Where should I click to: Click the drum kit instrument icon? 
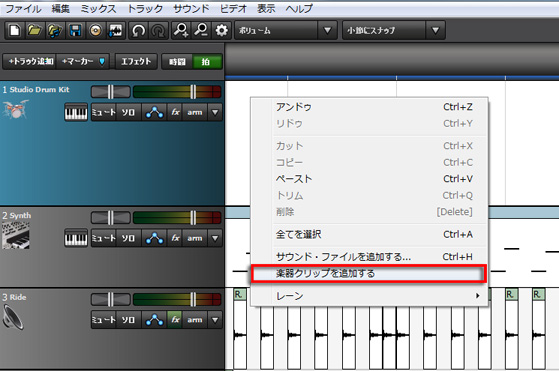click(x=15, y=109)
